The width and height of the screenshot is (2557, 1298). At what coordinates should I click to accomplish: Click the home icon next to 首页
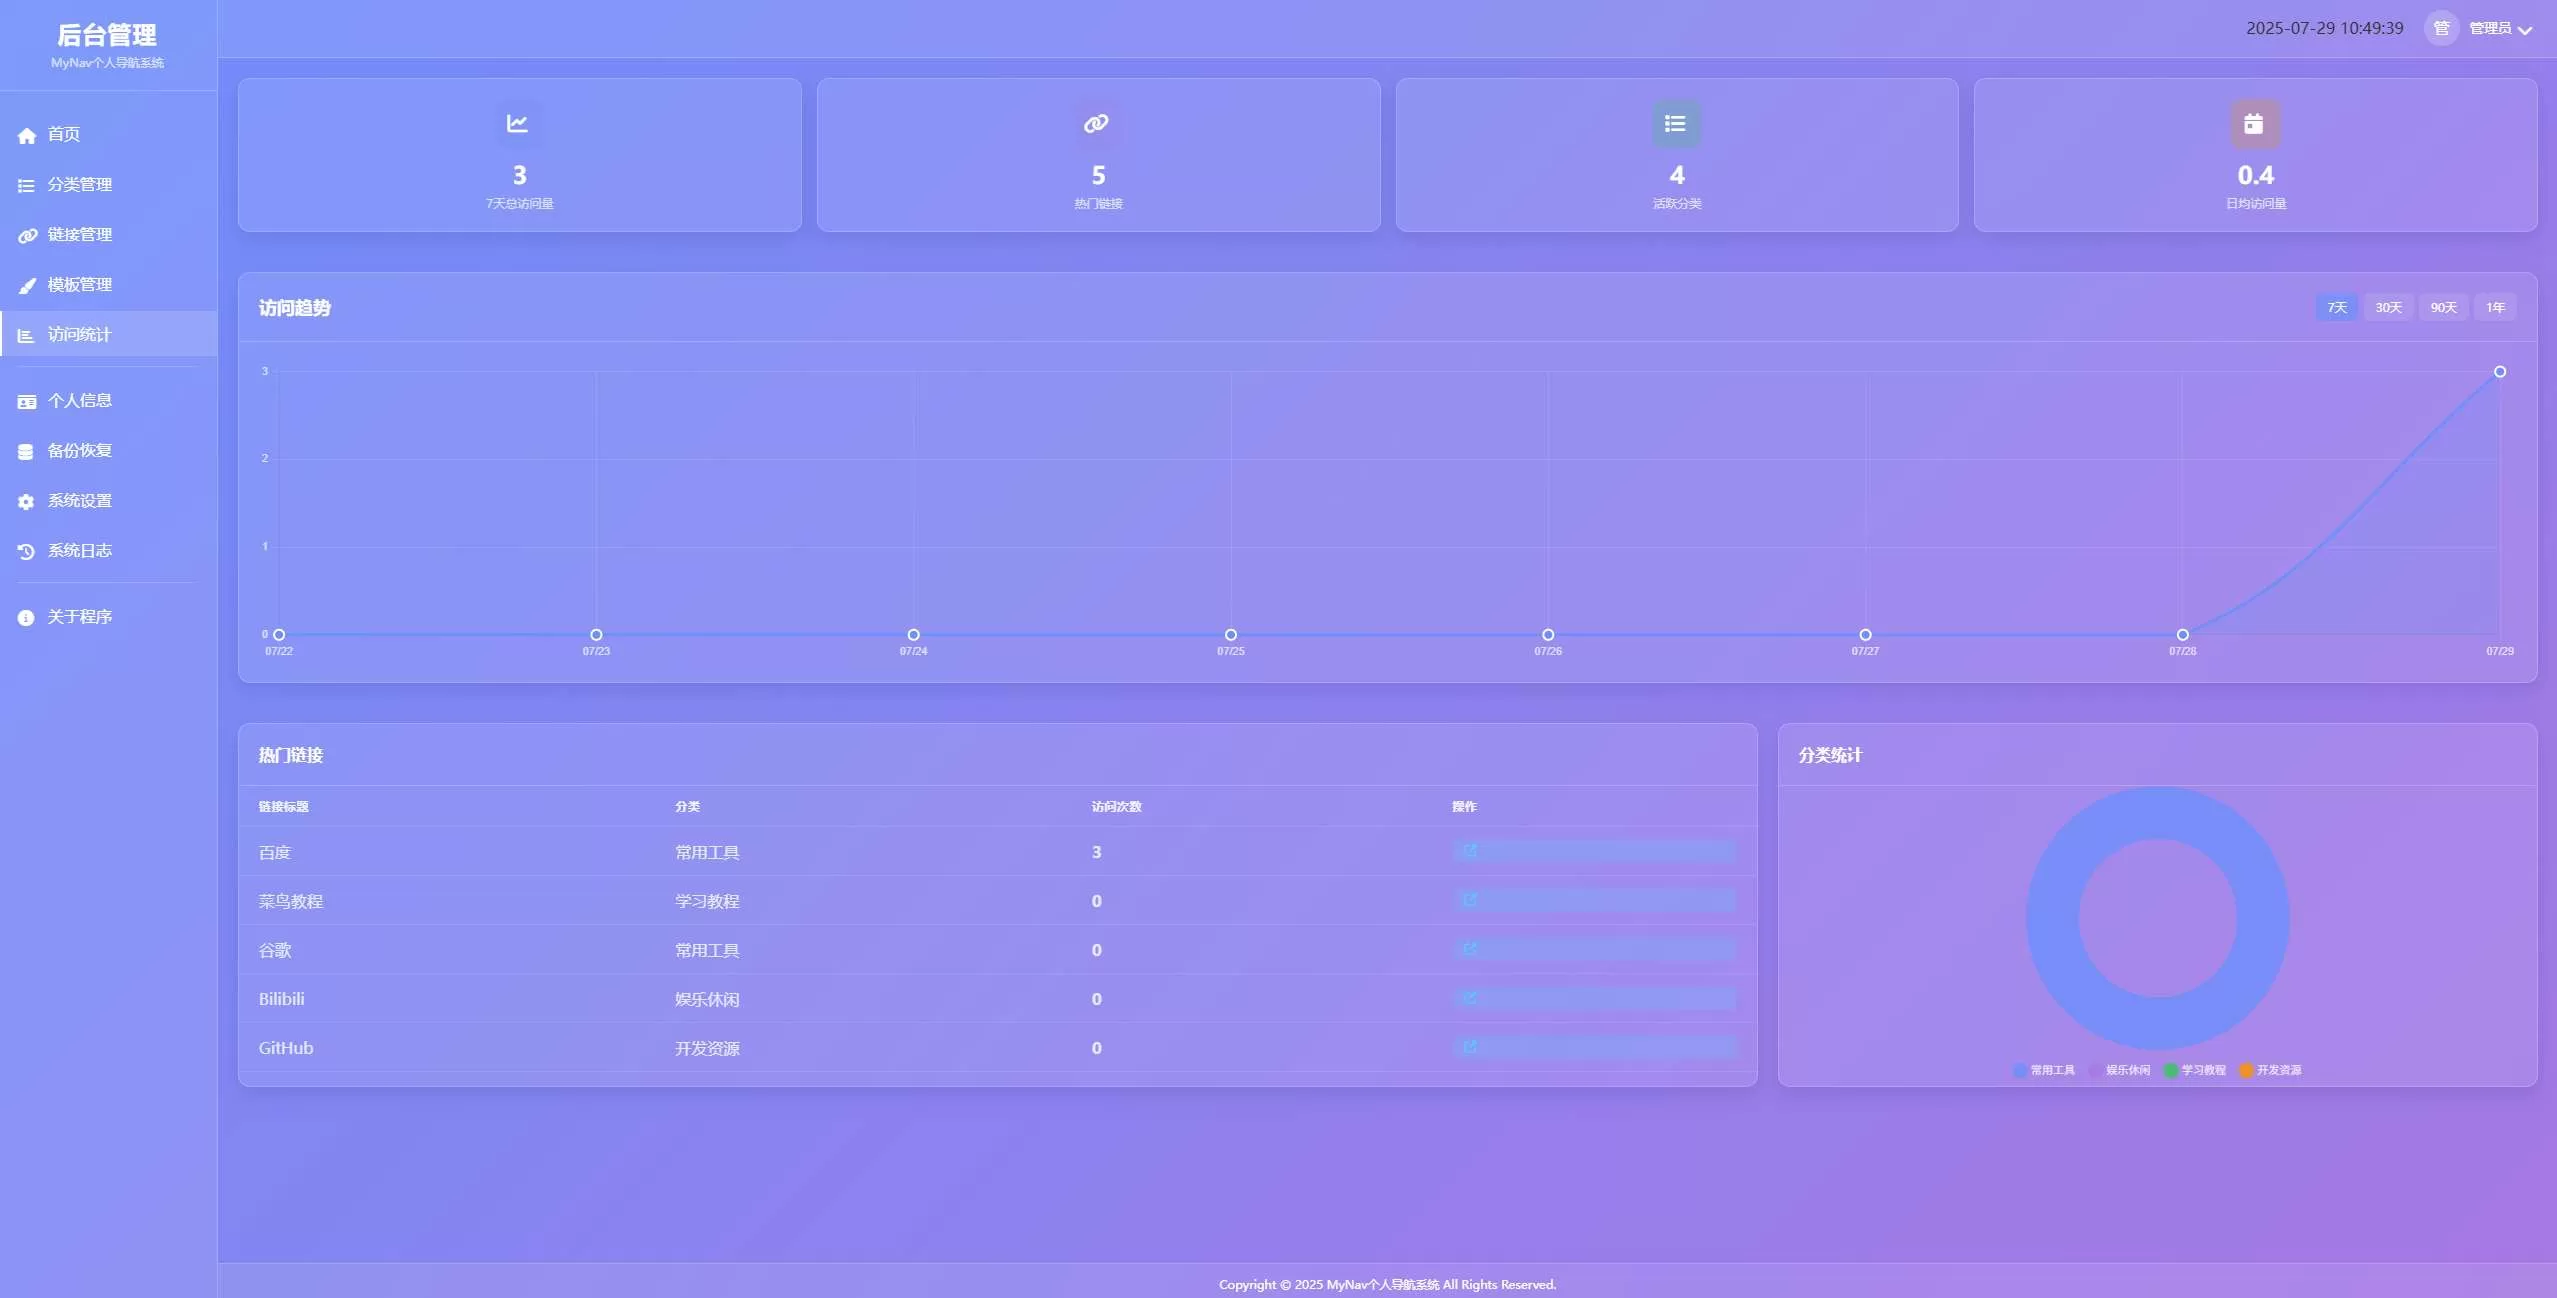click(x=27, y=135)
